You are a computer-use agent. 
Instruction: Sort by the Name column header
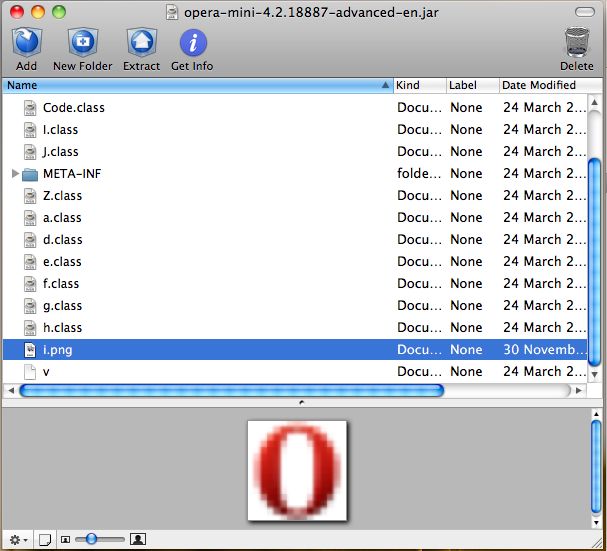pyautogui.click(x=197, y=85)
